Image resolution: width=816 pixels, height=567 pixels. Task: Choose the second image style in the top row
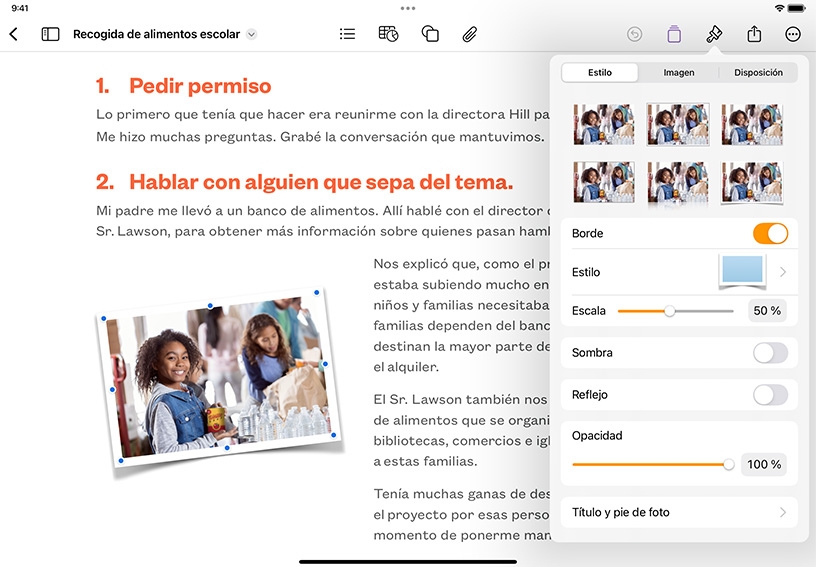pos(678,124)
